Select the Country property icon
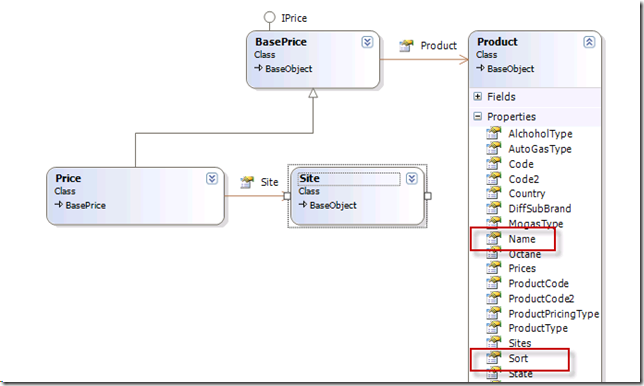This screenshot has width=644, height=386. point(494,193)
